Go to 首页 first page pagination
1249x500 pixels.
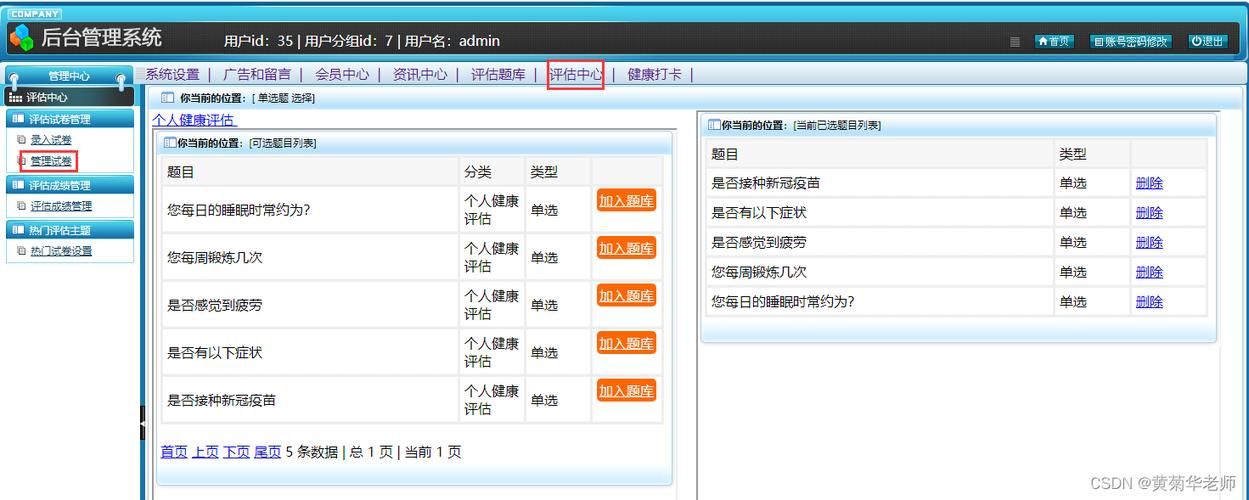coord(174,452)
